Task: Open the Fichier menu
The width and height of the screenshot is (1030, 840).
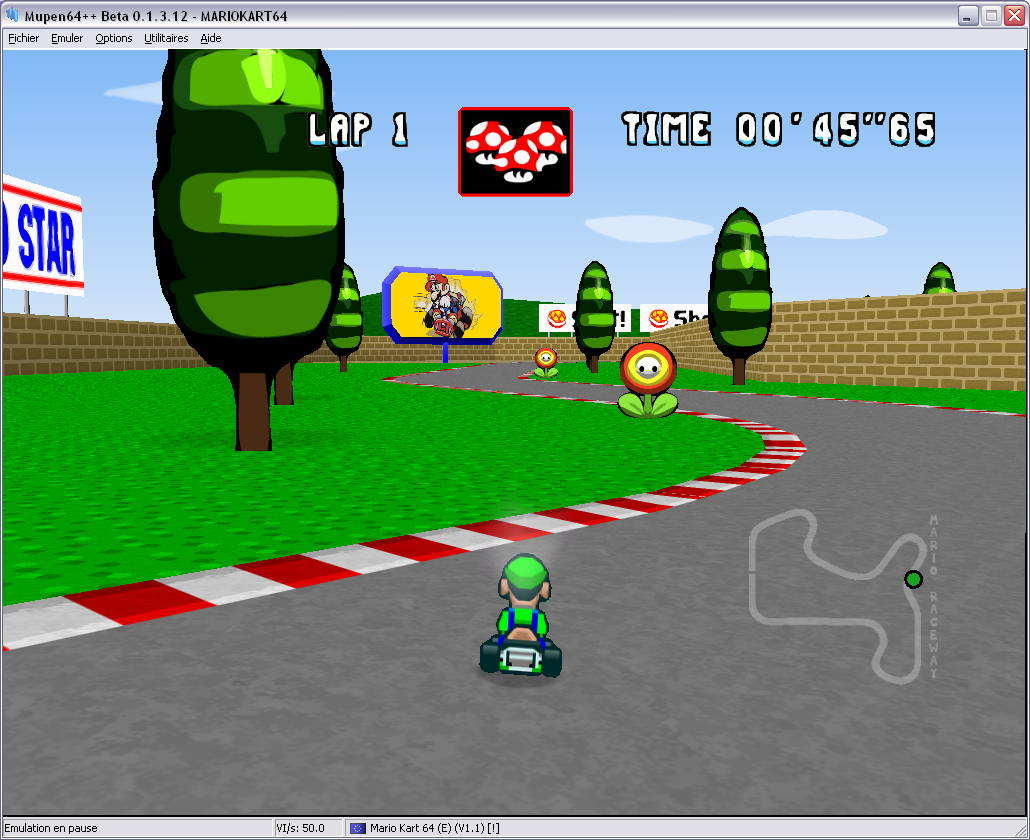Action: pyautogui.click(x=23, y=38)
